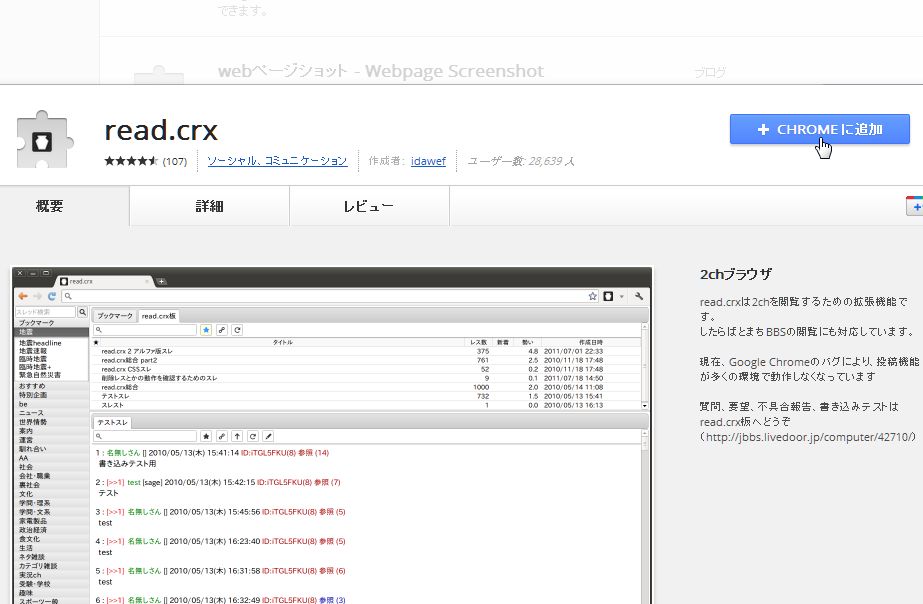Click the magnifier button beside スレッド検索

82,311
